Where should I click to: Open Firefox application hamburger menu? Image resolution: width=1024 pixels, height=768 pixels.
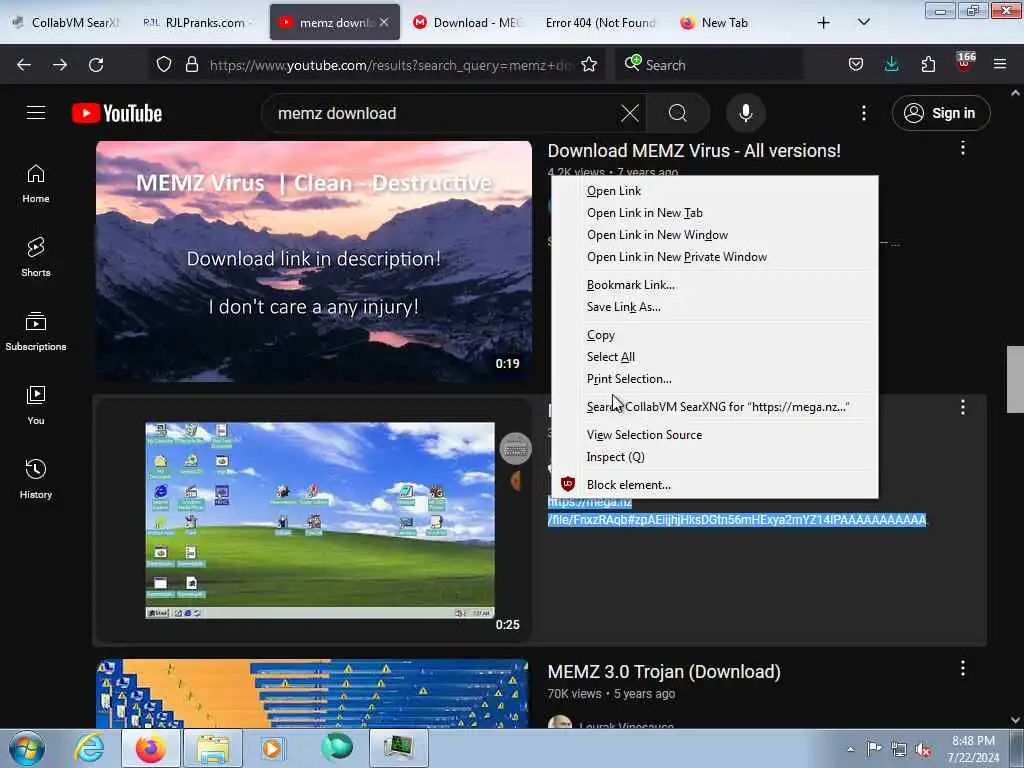point(1000,64)
